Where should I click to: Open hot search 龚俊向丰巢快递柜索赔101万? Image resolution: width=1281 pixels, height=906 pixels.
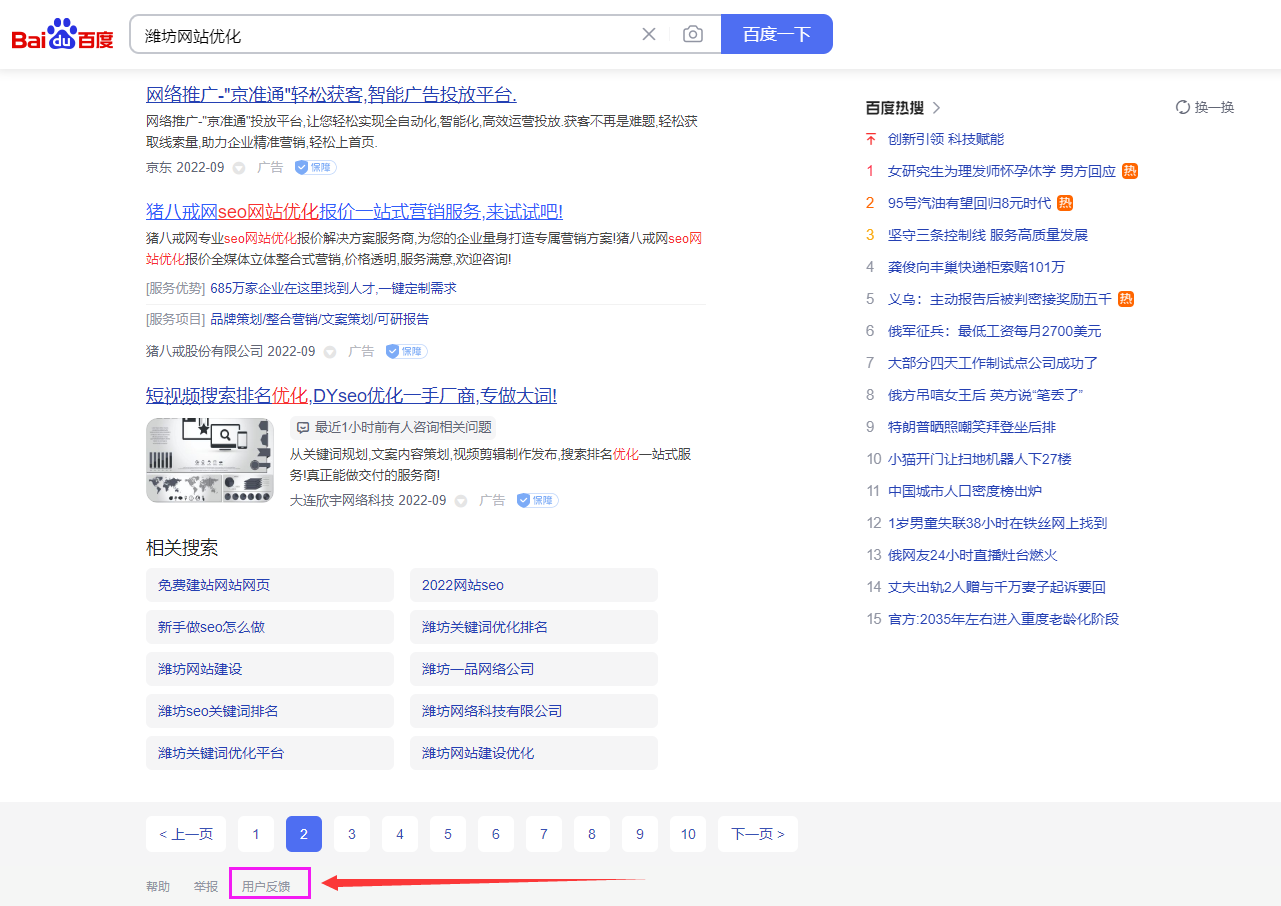(x=977, y=267)
